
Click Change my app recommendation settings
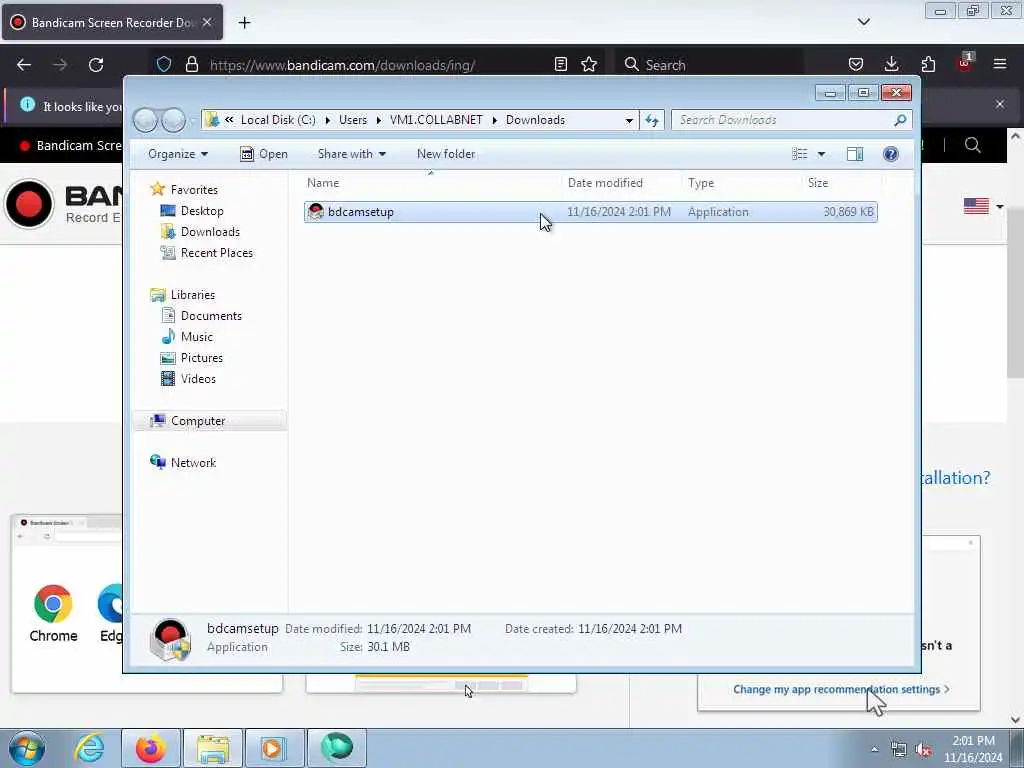[x=841, y=690]
